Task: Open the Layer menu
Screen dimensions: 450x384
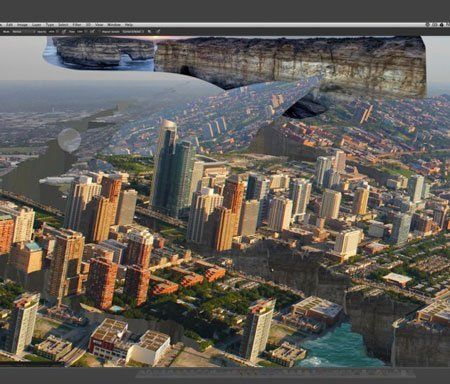Action: (37, 25)
